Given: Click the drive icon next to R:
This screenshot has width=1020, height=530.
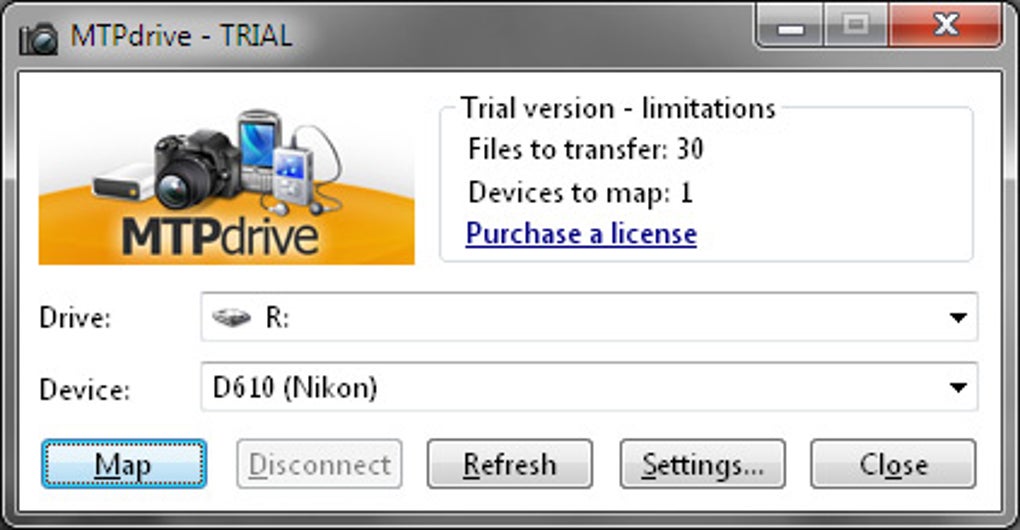Looking at the screenshot, I should 231,317.
